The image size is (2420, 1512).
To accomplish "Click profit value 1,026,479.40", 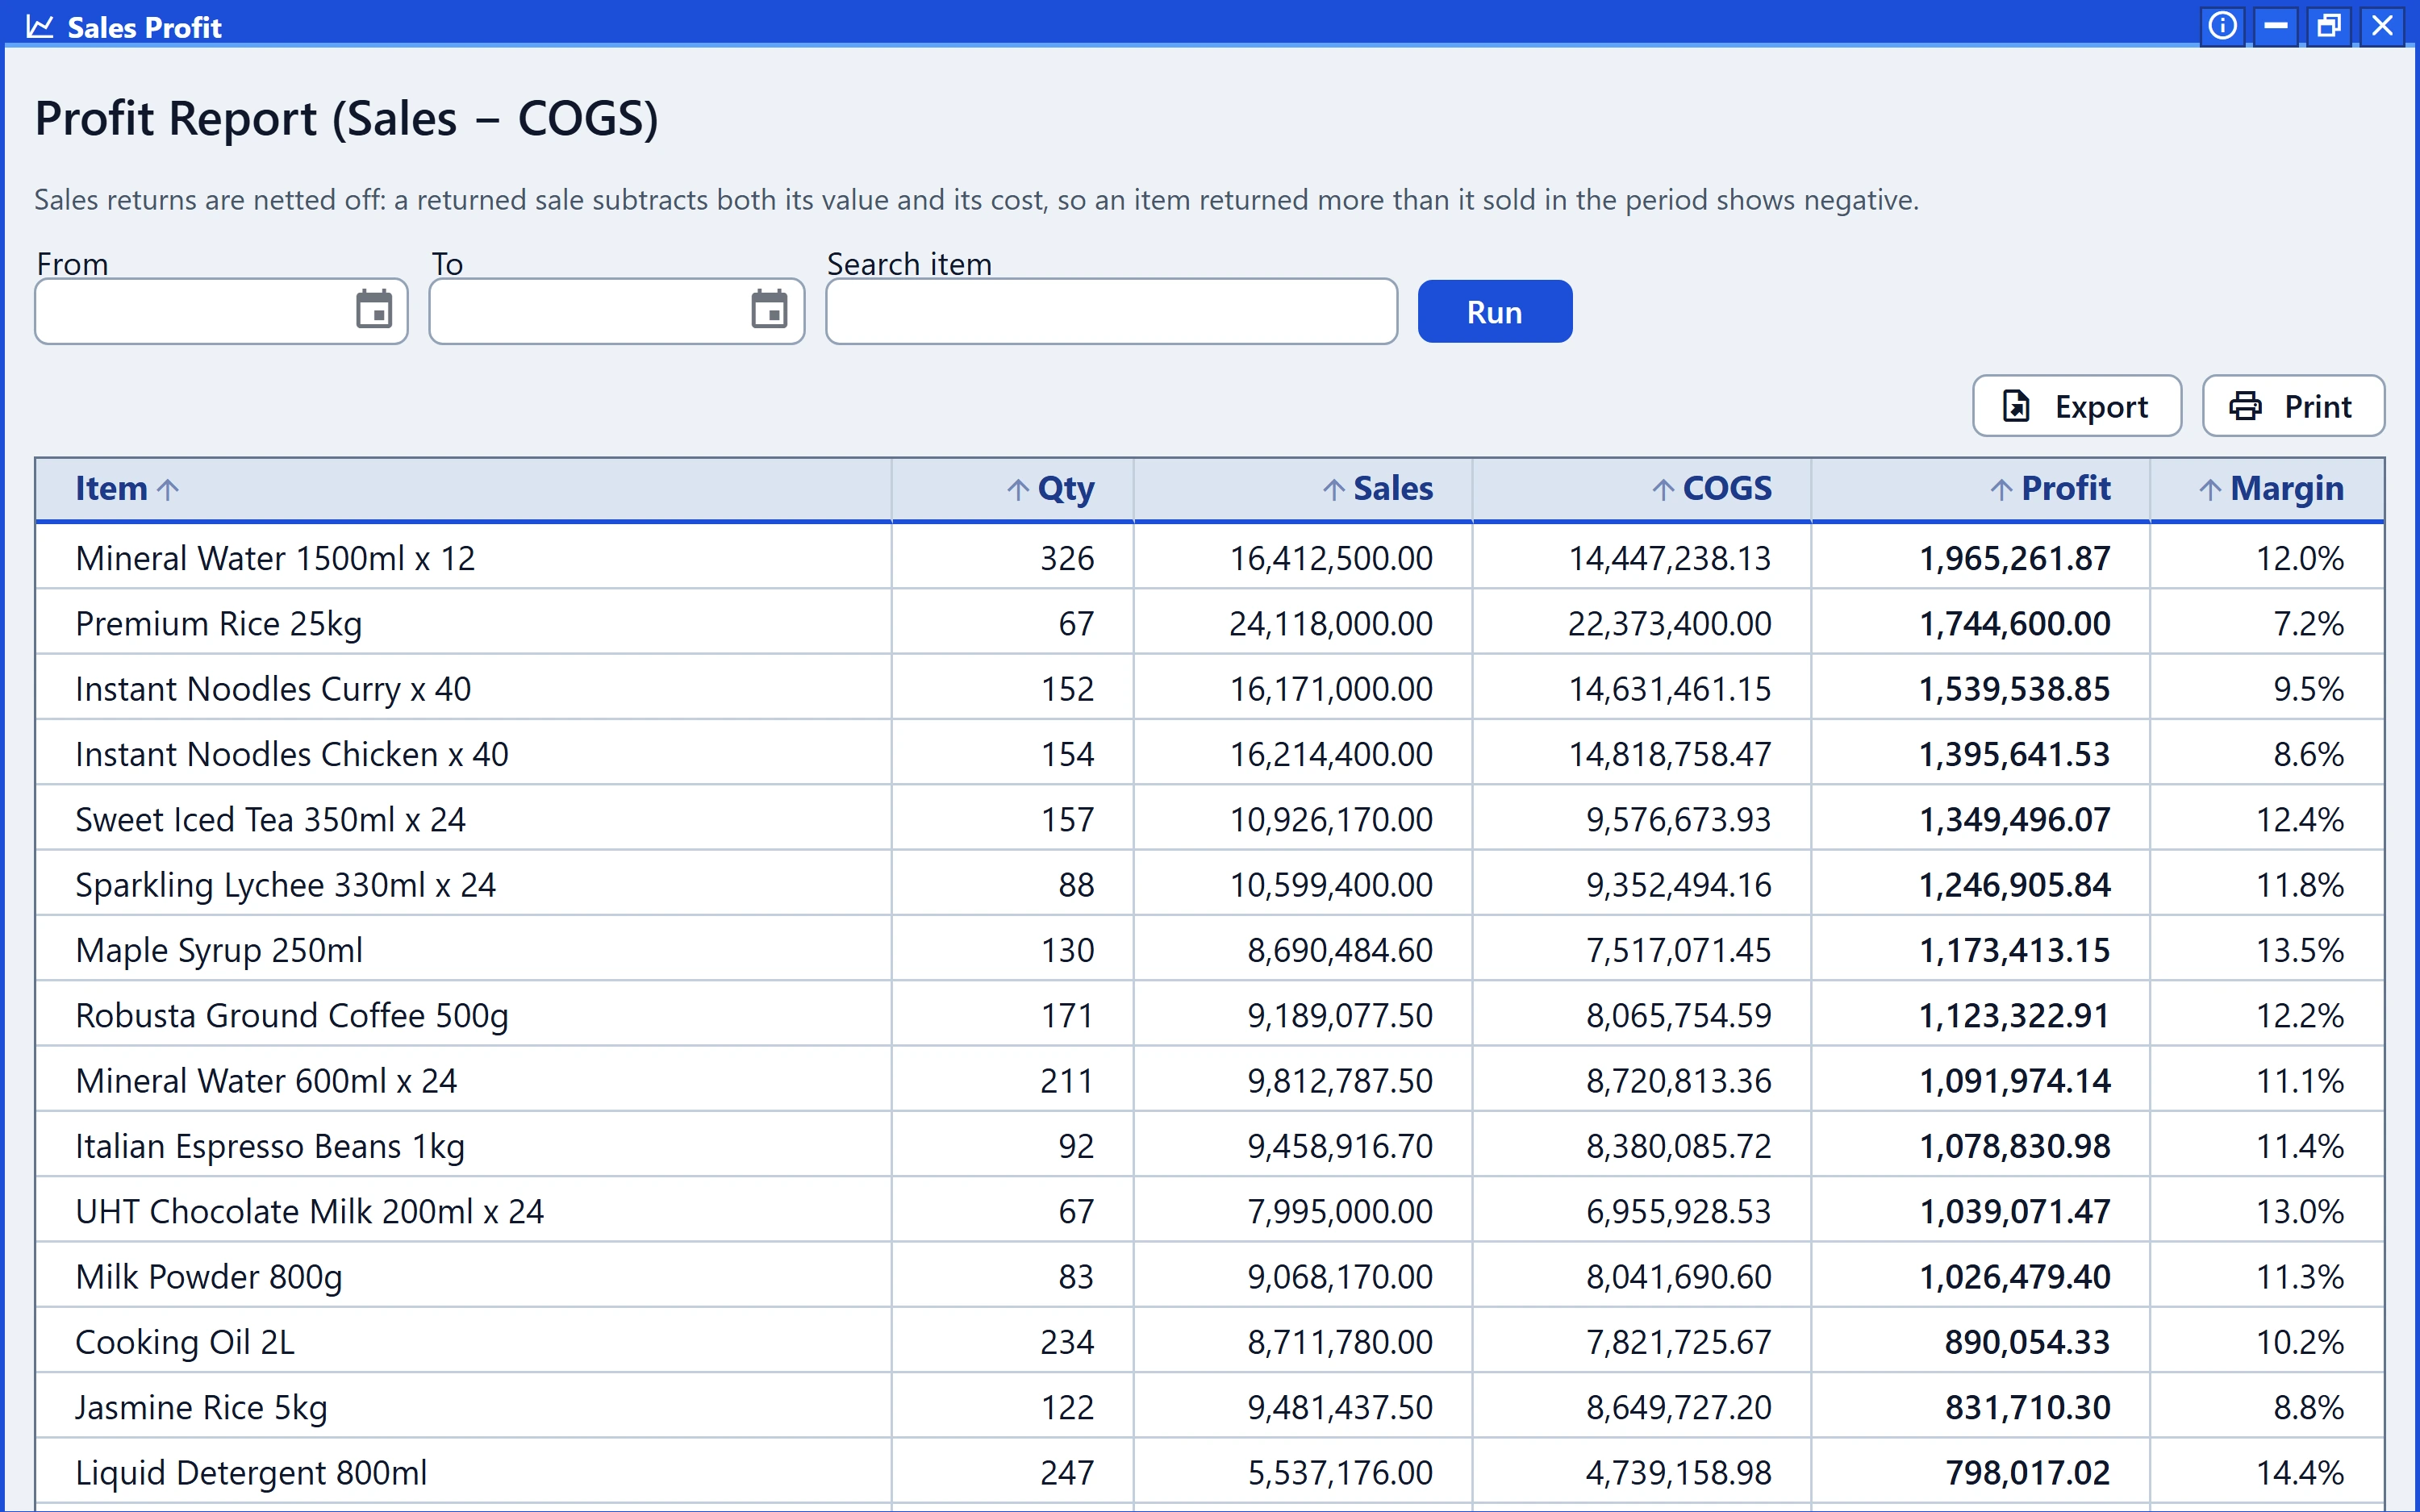I will coord(2014,1277).
